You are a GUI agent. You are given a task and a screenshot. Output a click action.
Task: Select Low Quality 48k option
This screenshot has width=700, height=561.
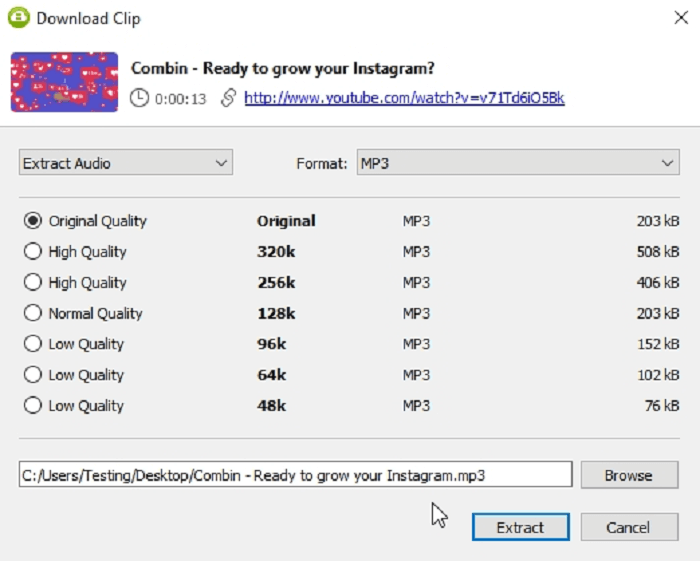(33, 406)
